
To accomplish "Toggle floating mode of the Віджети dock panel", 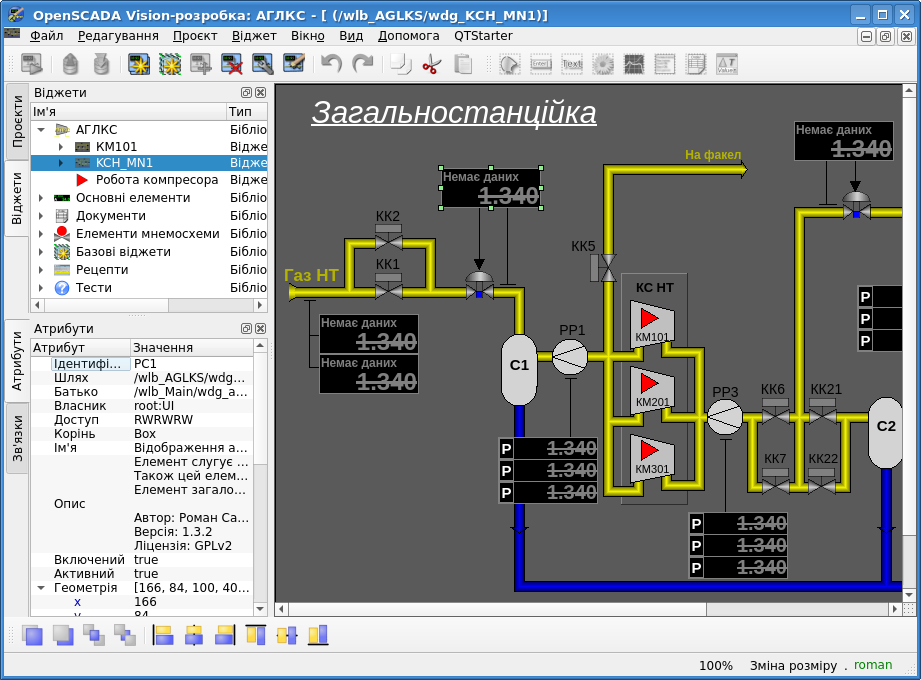I will click(246, 93).
